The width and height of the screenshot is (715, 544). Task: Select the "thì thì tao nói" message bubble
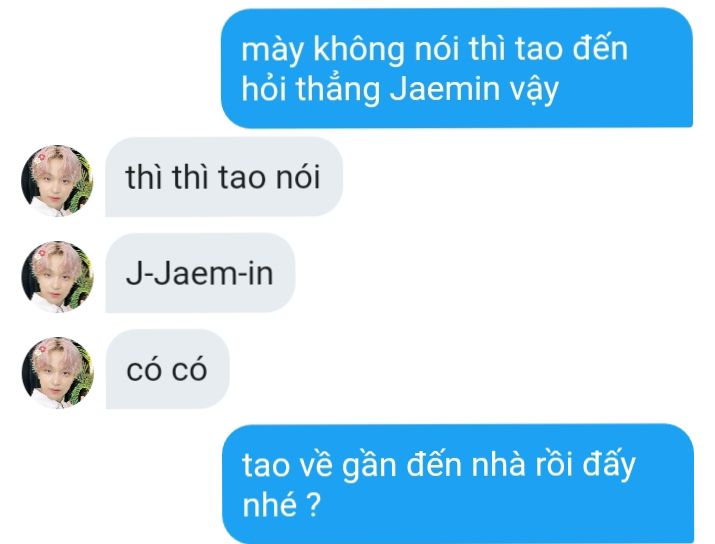224,177
